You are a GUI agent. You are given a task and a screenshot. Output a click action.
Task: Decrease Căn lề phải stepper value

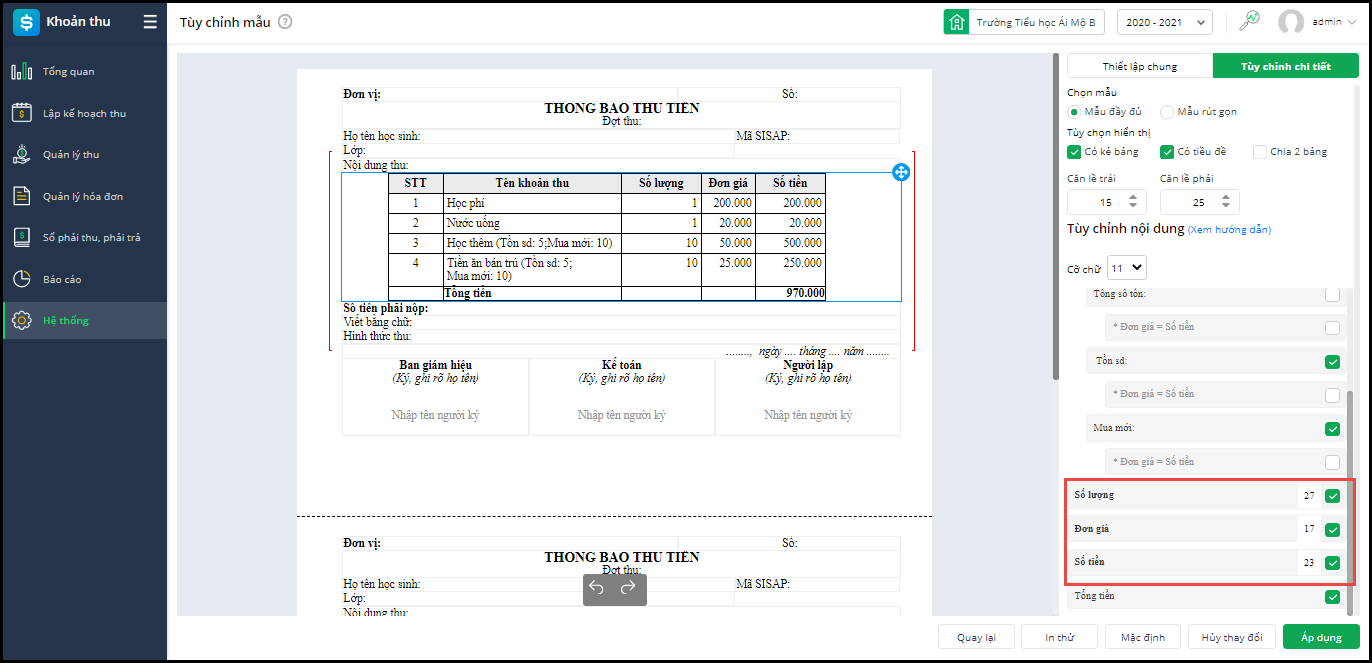pos(1225,207)
